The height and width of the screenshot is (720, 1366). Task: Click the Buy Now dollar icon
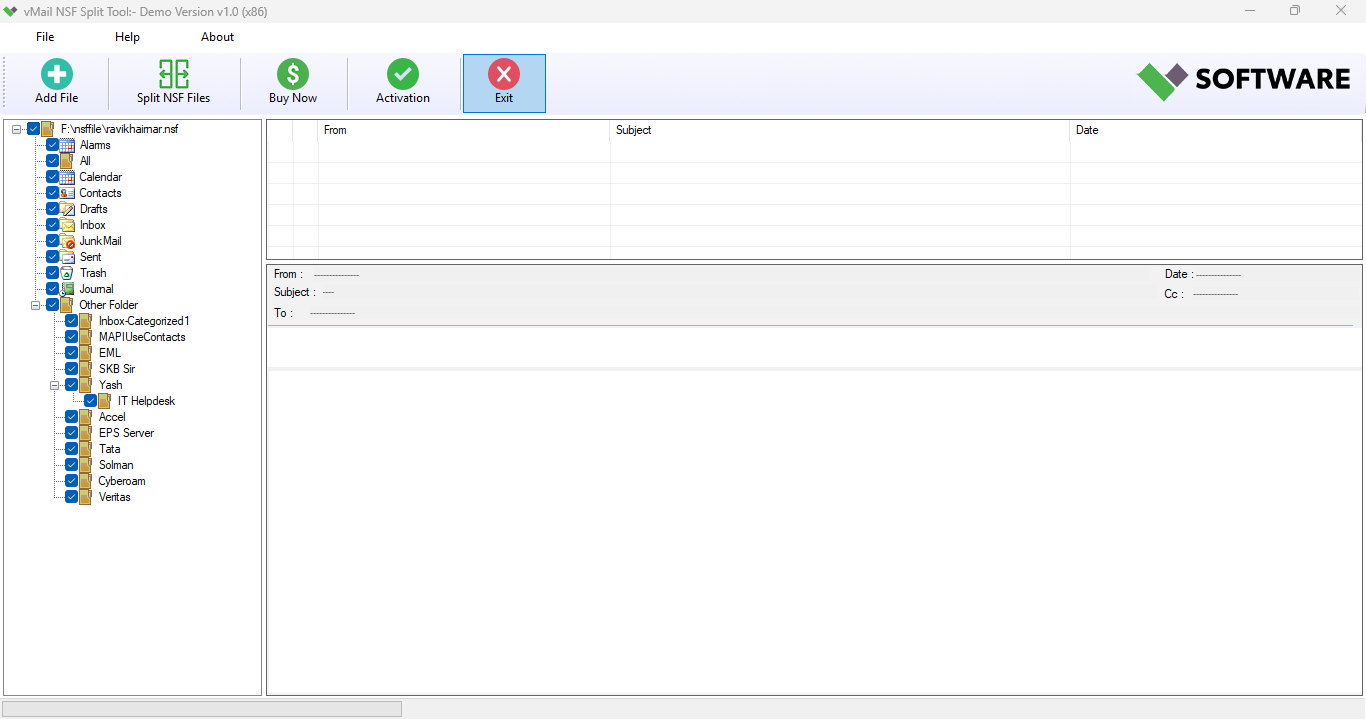[x=293, y=74]
